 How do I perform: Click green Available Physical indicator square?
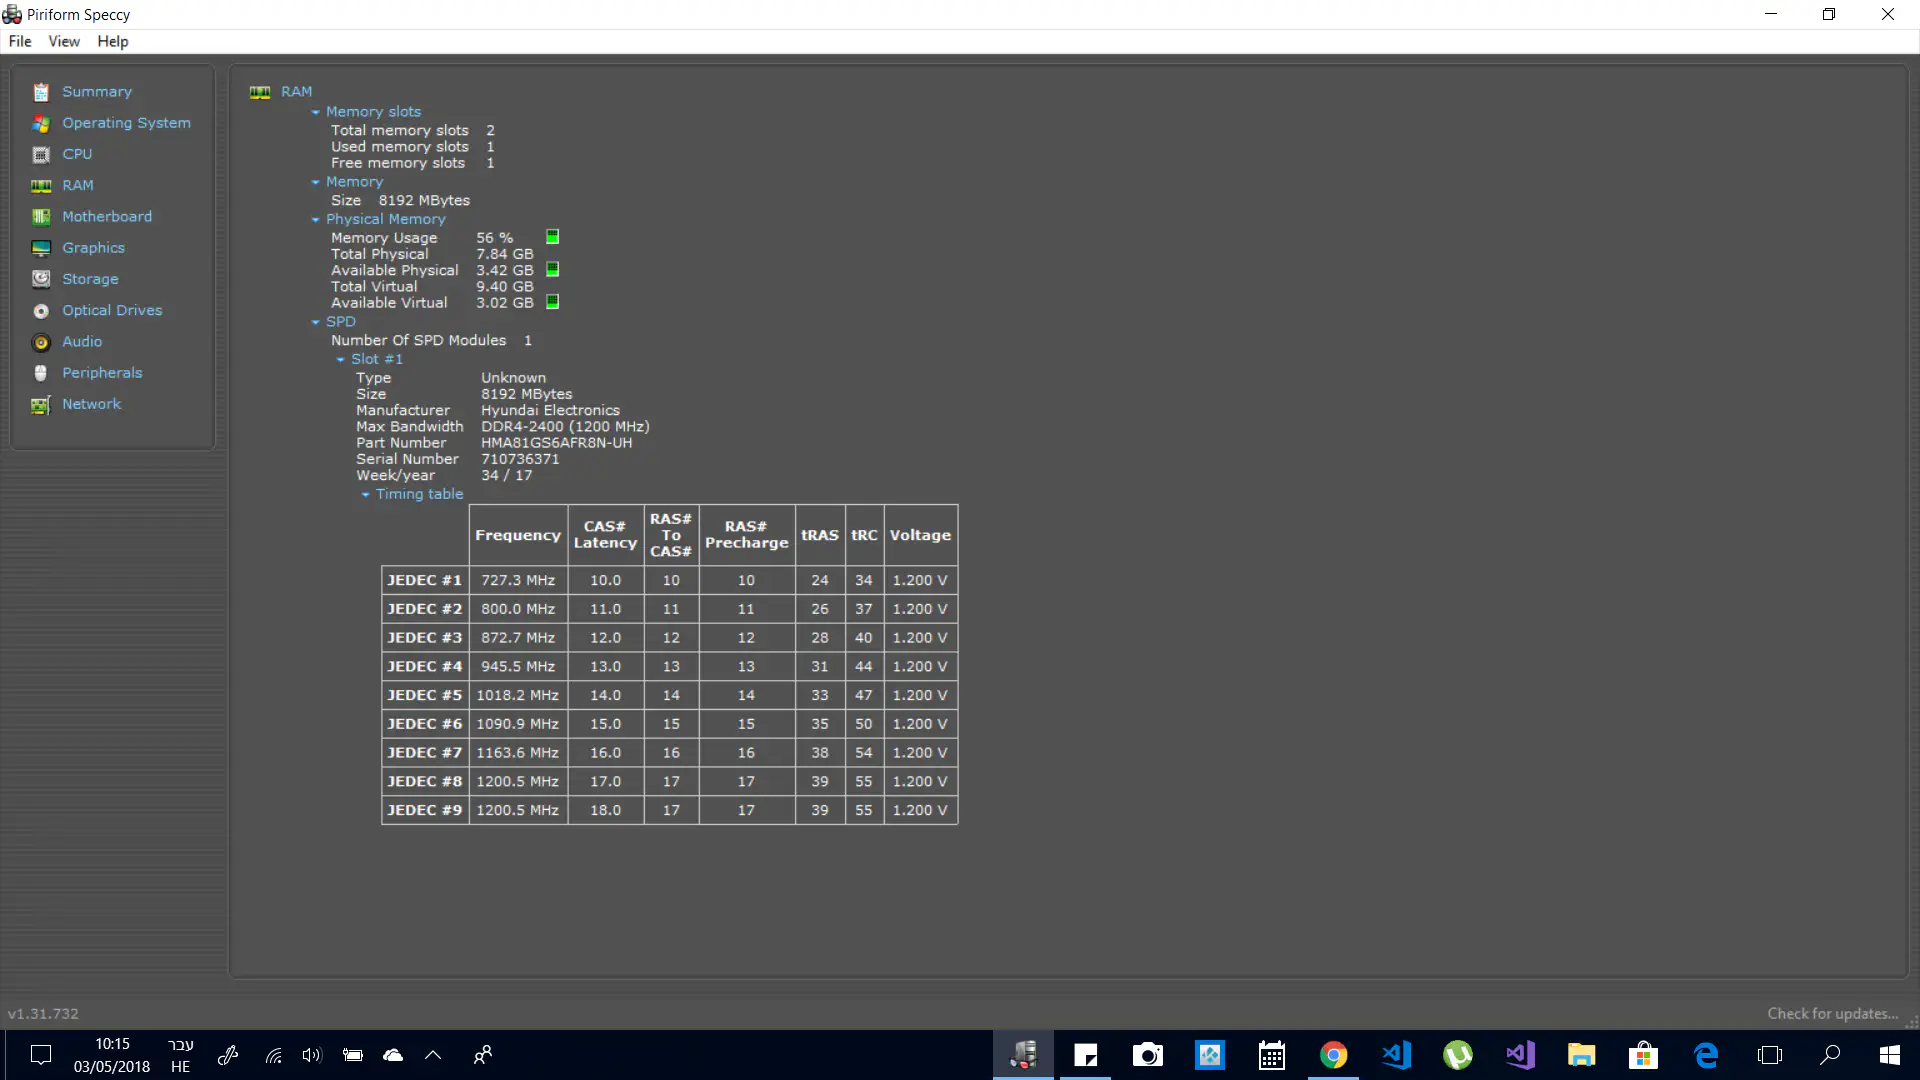[x=552, y=270]
